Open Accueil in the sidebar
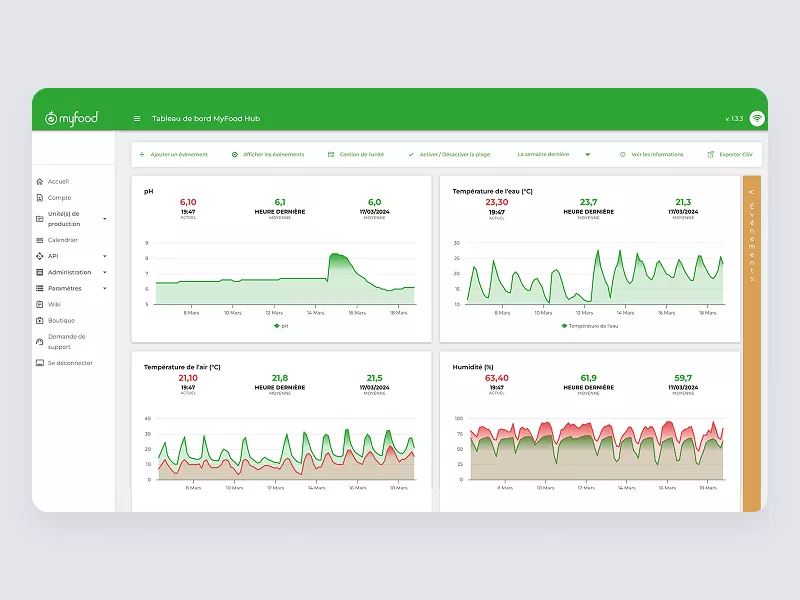800x600 pixels. click(58, 182)
